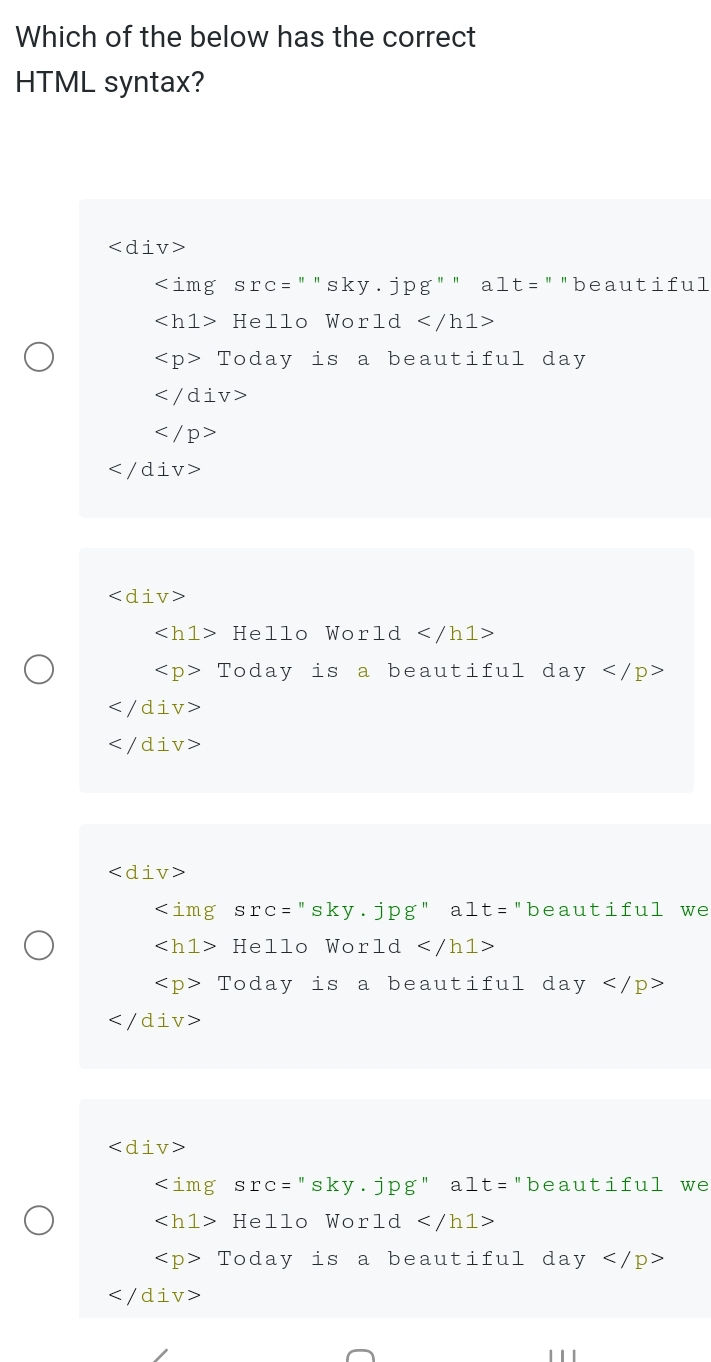This screenshot has height=1362, width=711.
Task: Select the fourth answer's radio button
Action: tap(39, 1220)
